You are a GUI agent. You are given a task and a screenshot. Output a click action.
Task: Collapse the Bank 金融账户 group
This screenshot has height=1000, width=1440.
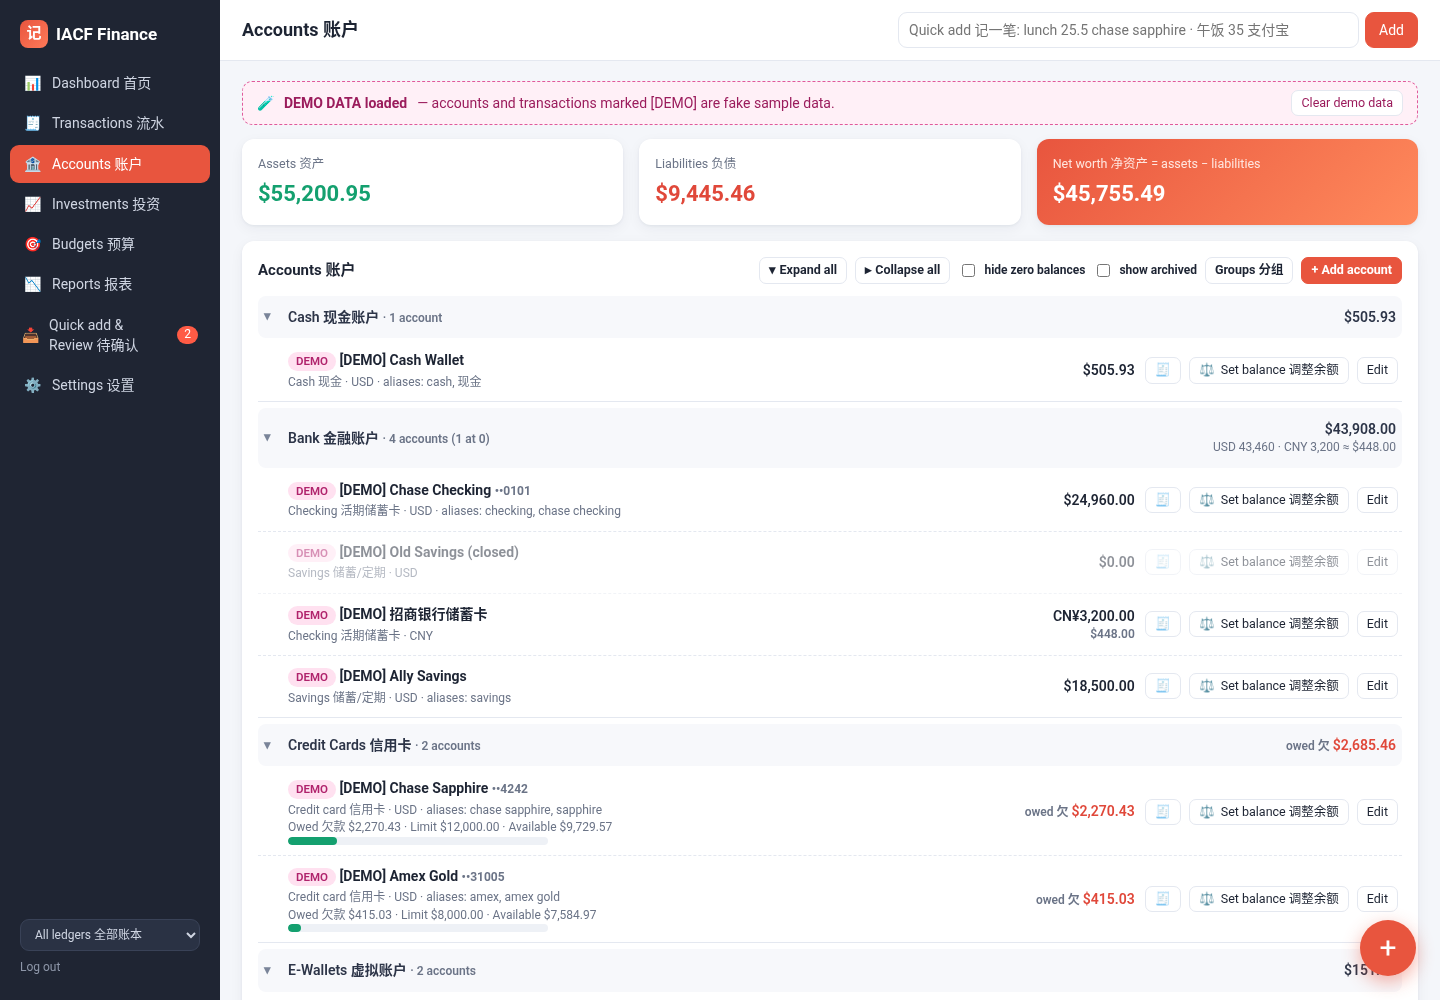coord(267,438)
